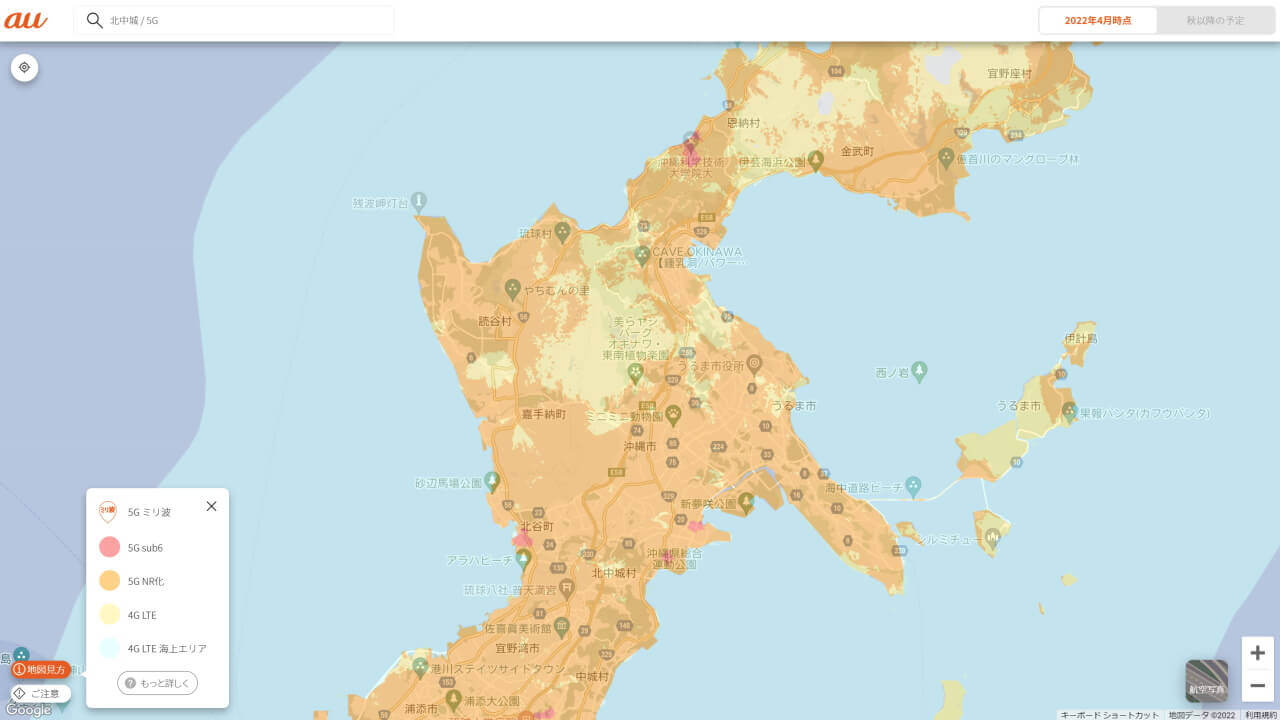The height and width of the screenshot is (720, 1280).
Task: Zoom out using the minus icon
Action: [x=1256, y=685]
